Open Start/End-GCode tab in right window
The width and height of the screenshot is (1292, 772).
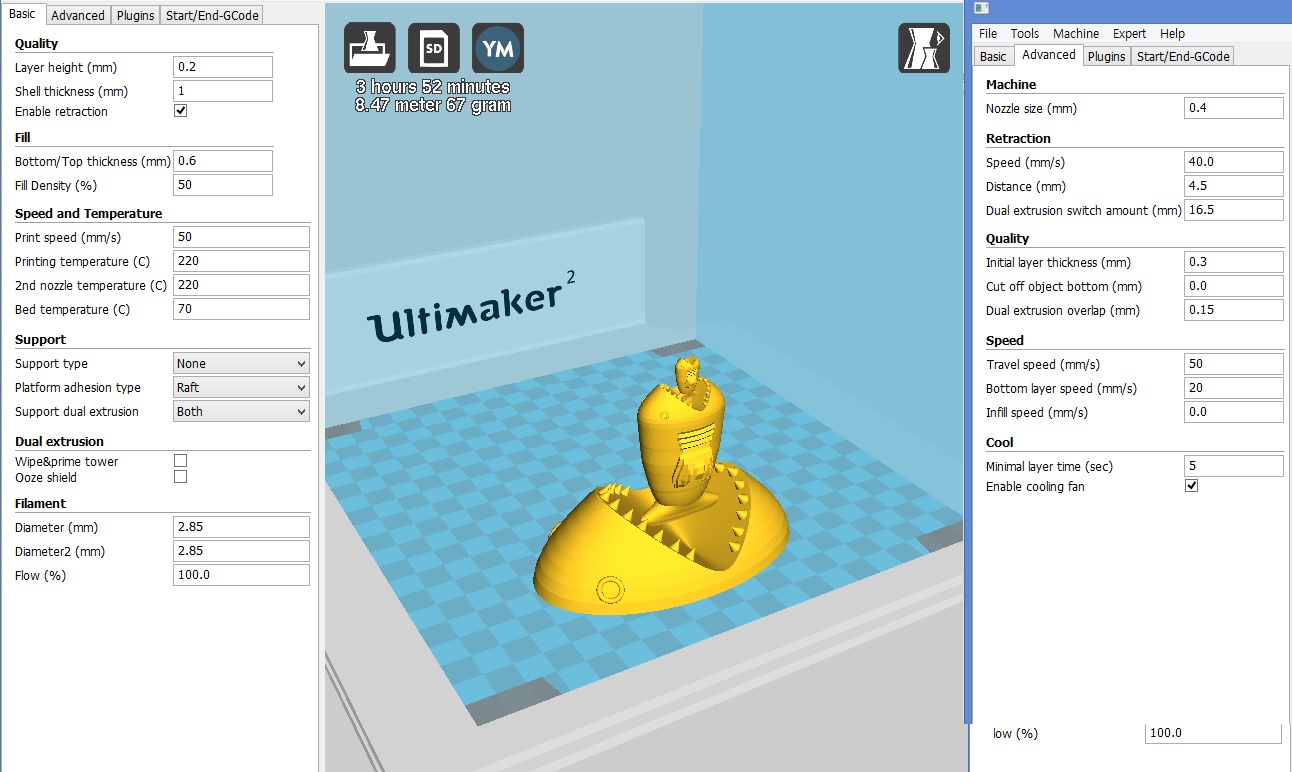tap(1183, 57)
